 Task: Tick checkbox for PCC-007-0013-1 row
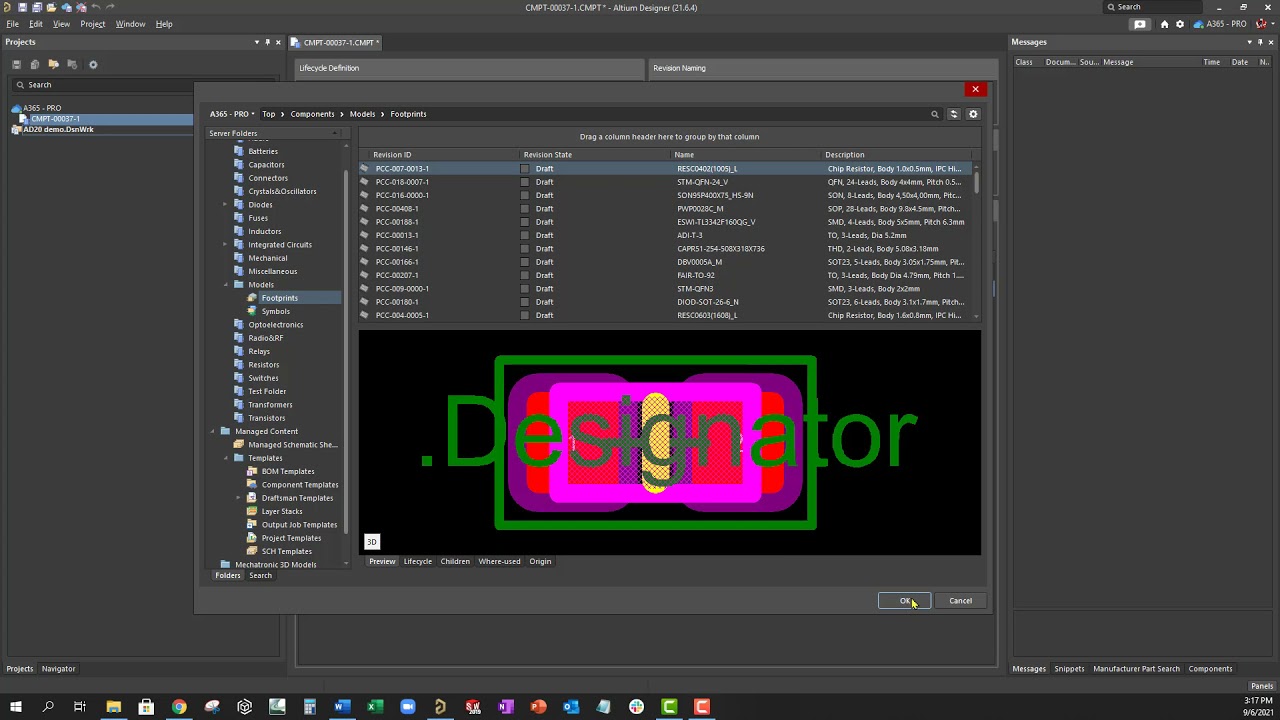pyautogui.click(x=525, y=169)
